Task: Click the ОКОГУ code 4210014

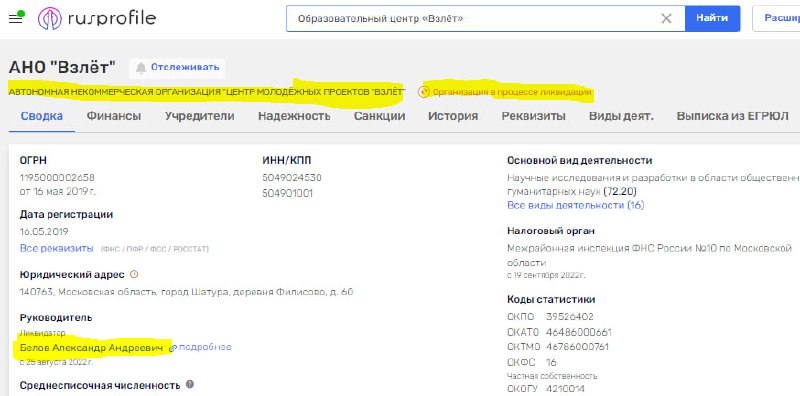Action: point(565,389)
